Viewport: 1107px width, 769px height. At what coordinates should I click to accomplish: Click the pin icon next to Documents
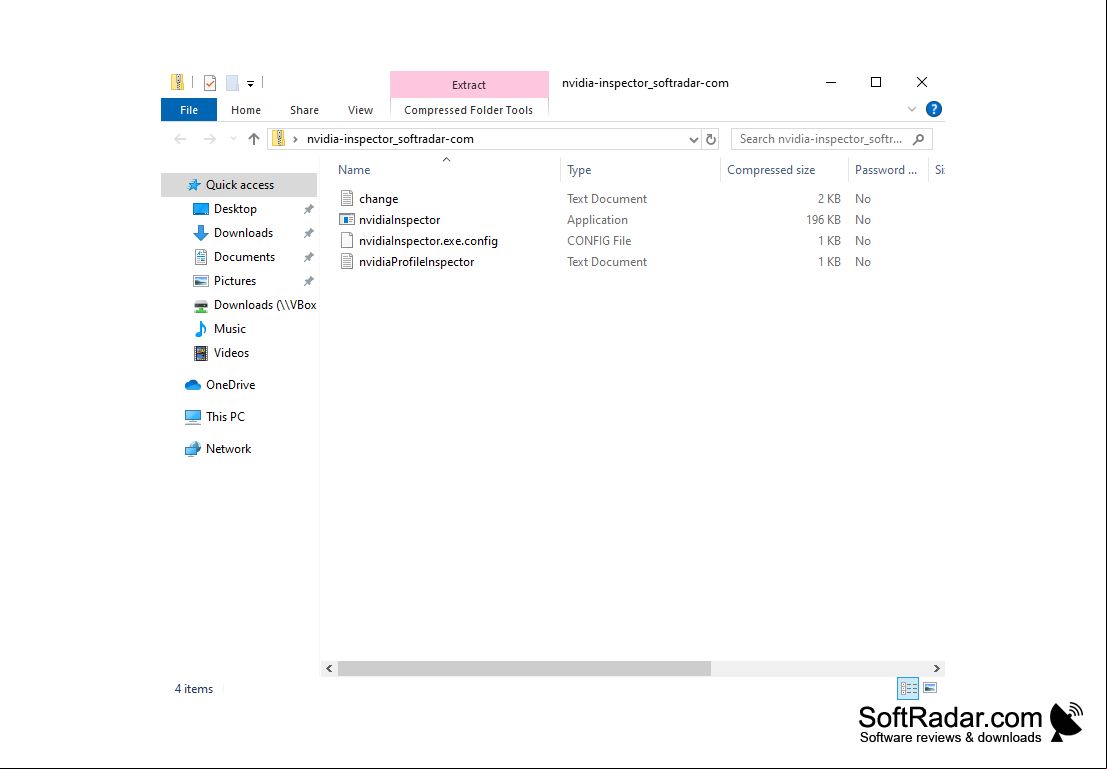click(309, 257)
